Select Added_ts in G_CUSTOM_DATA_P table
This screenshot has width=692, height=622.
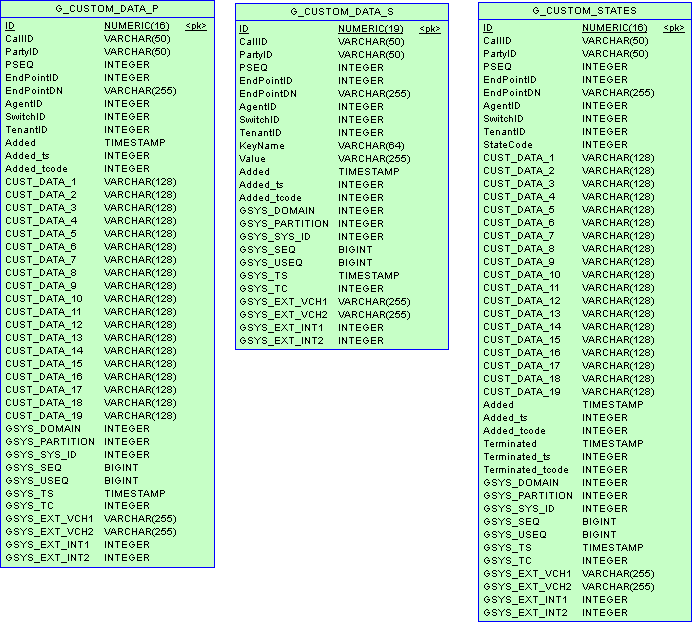[x=27, y=156]
